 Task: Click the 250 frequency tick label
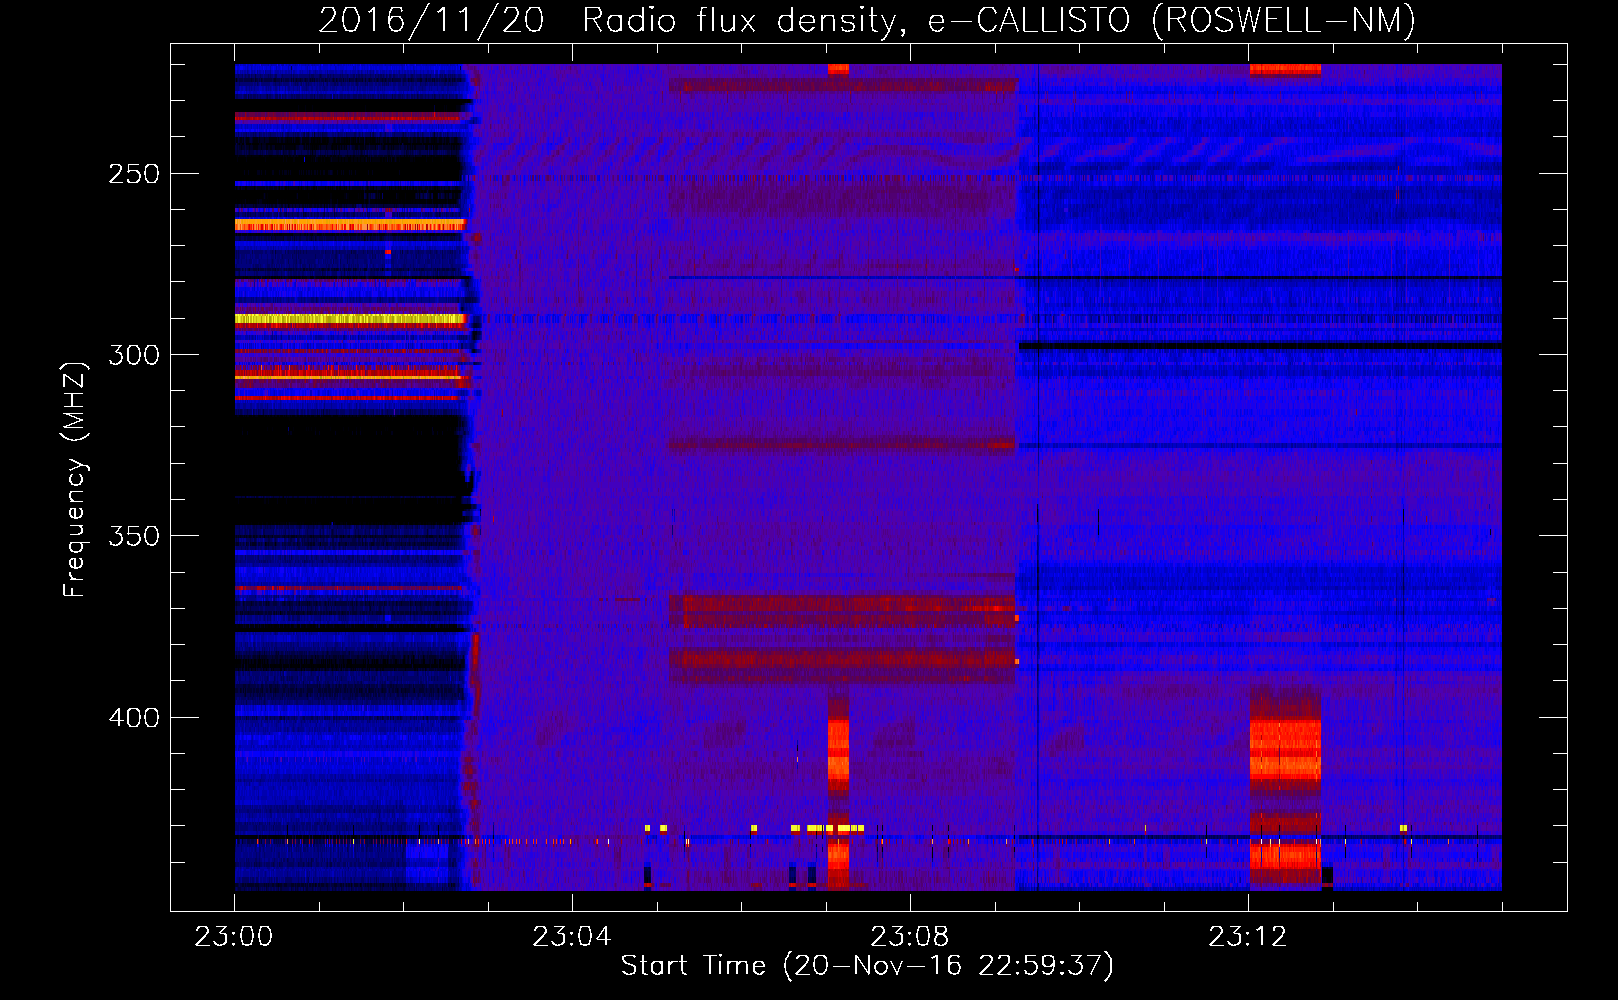click(x=134, y=174)
